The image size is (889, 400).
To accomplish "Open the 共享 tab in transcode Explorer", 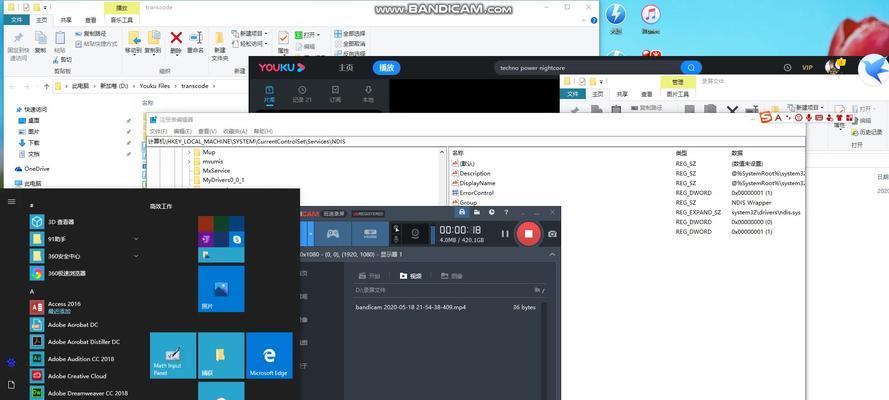I will point(66,20).
